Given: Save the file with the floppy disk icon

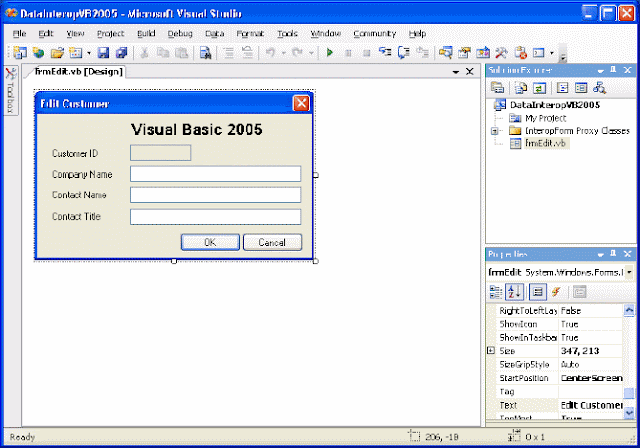Looking at the screenshot, I should [103, 53].
